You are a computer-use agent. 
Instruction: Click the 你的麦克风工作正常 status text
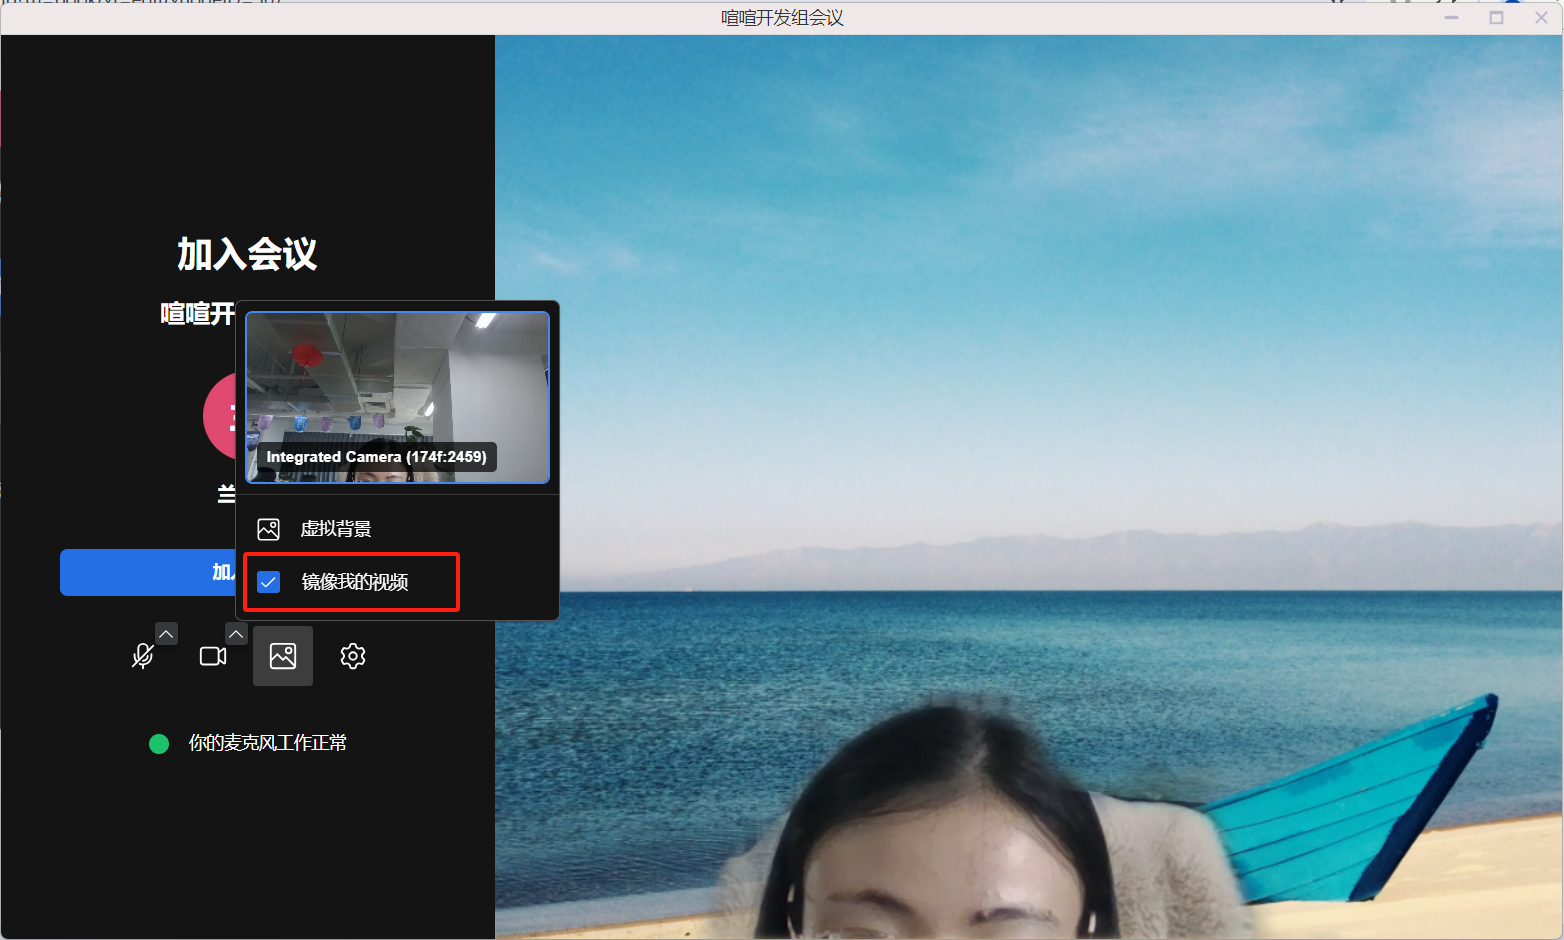tap(267, 743)
